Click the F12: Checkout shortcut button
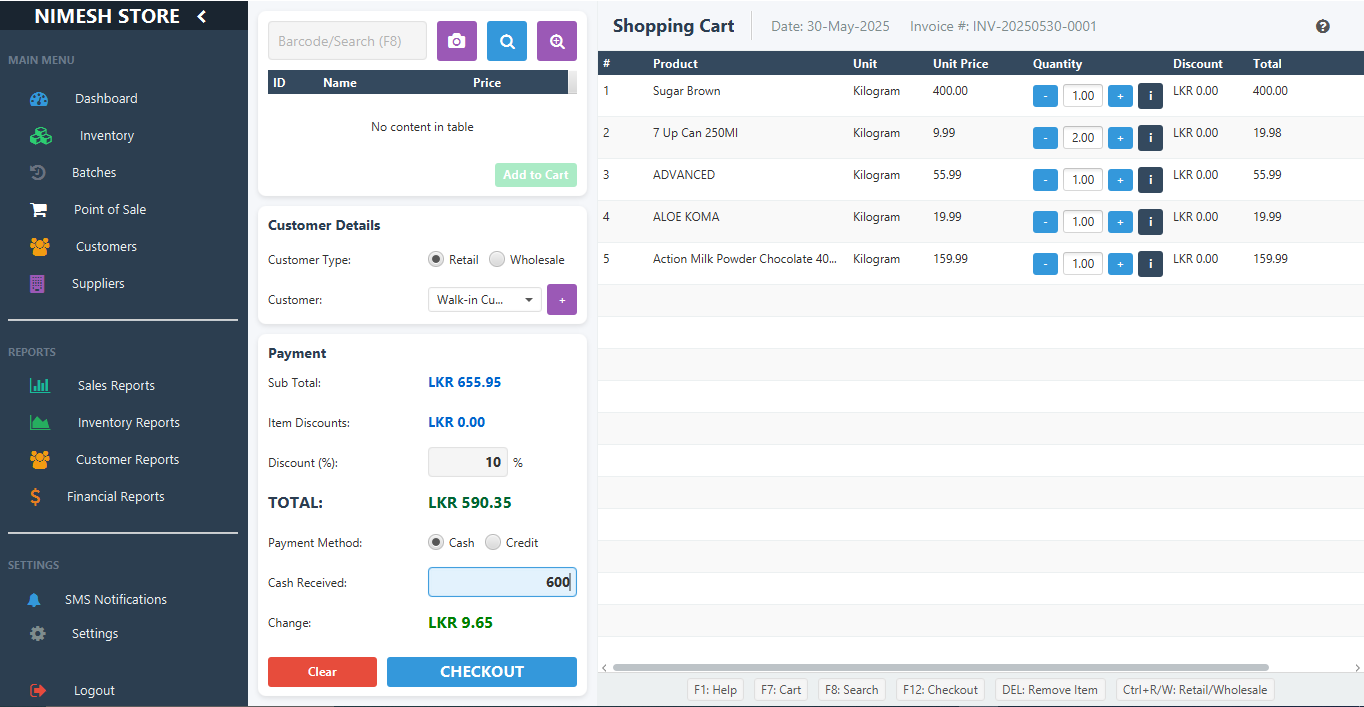The image size is (1364, 707). (940, 690)
